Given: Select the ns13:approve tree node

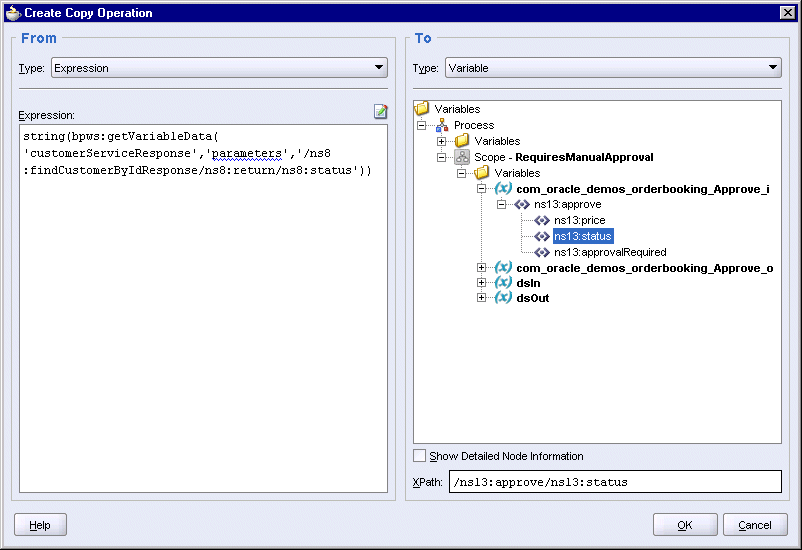Looking at the screenshot, I should pyautogui.click(x=568, y=205).
